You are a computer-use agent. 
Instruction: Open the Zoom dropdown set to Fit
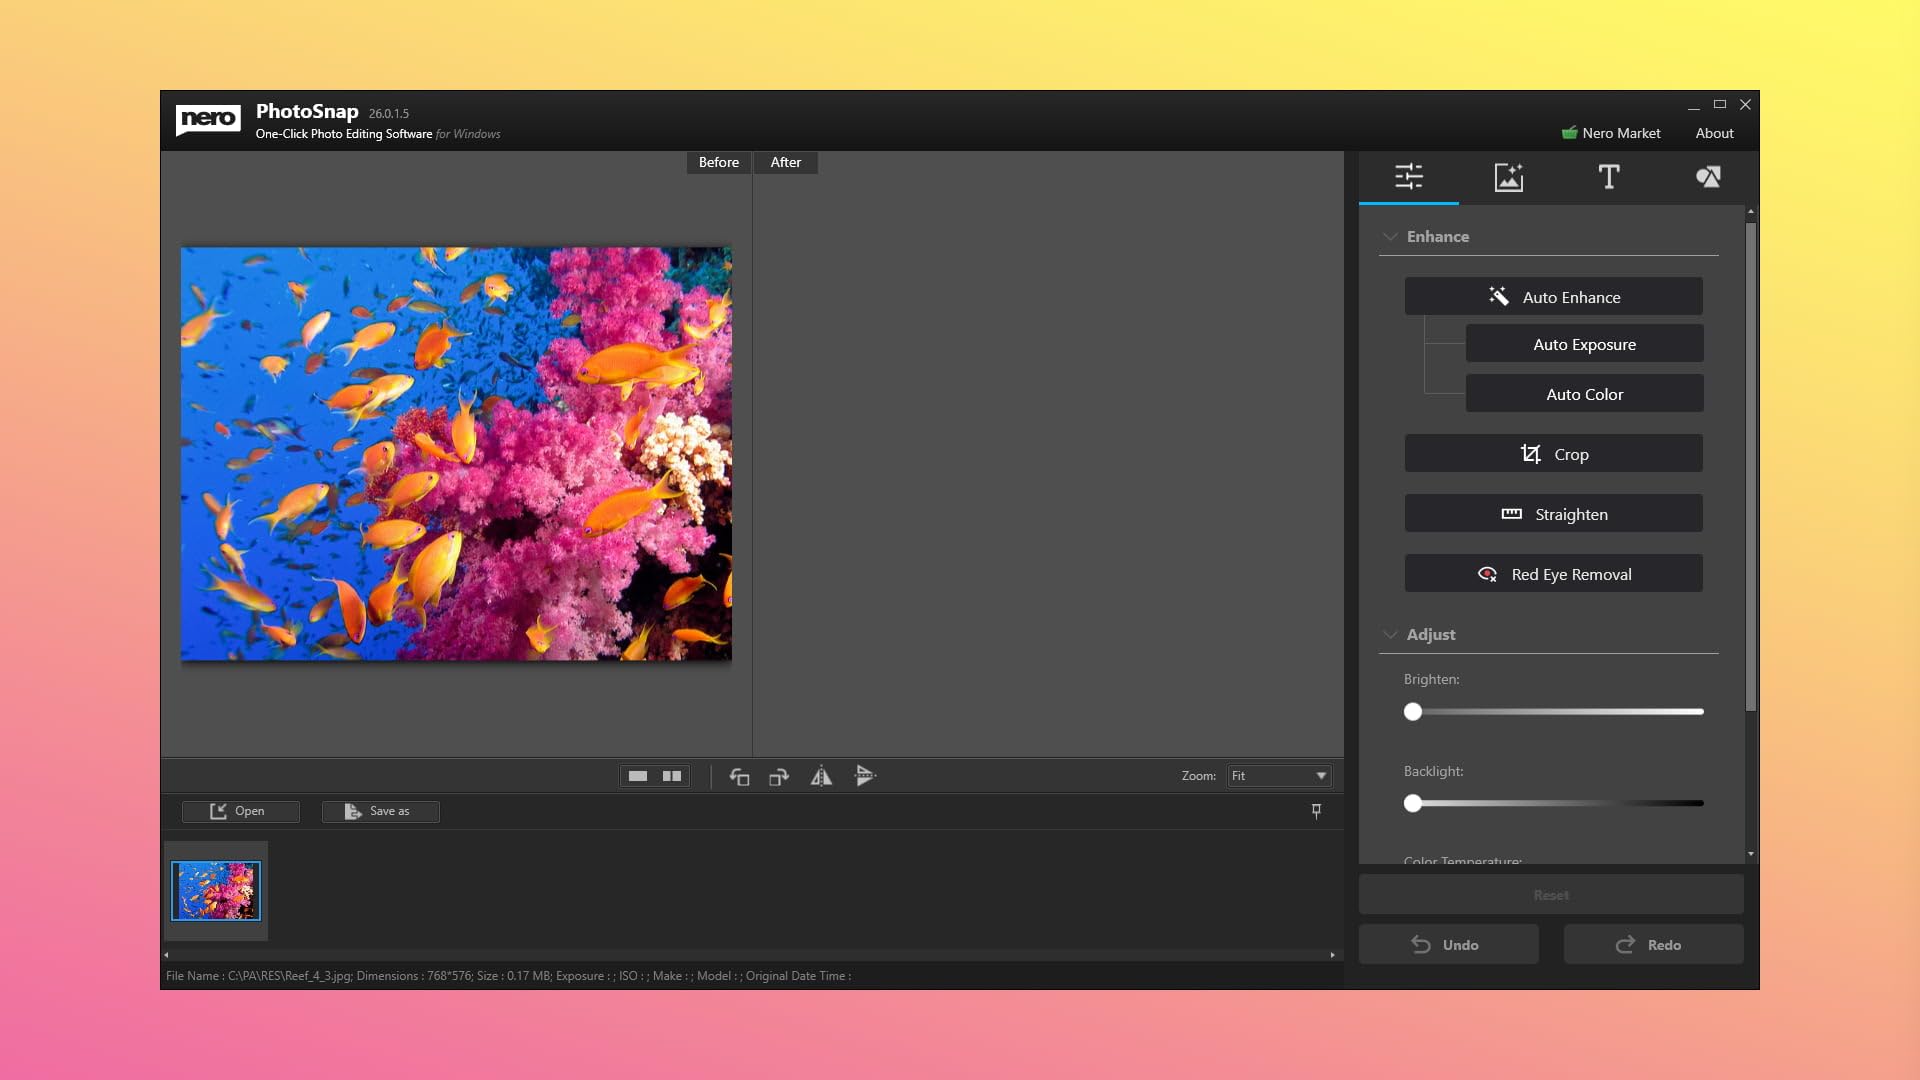[x=1279, y=776]
